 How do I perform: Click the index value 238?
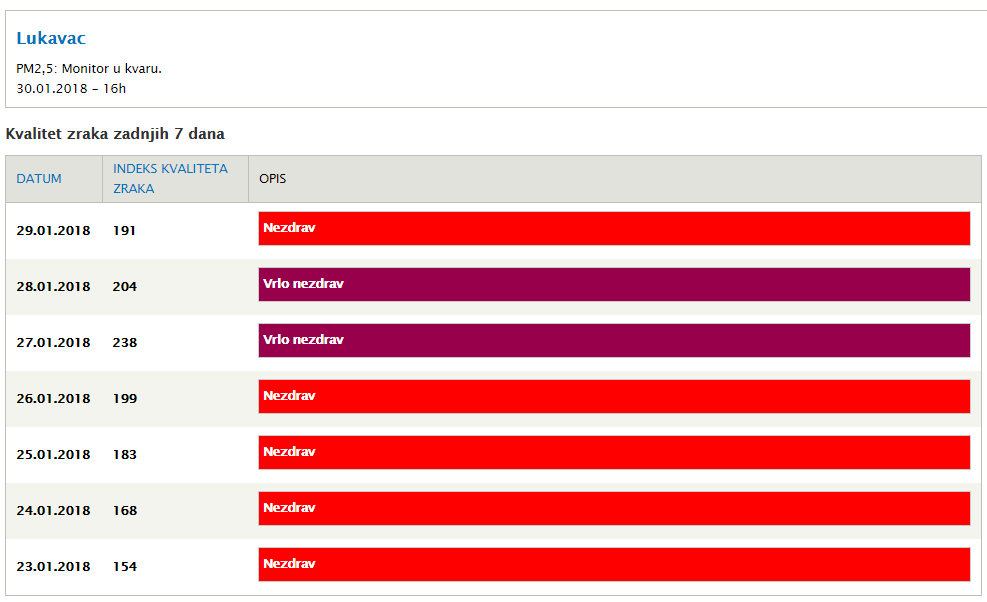(x=125, y=342)
